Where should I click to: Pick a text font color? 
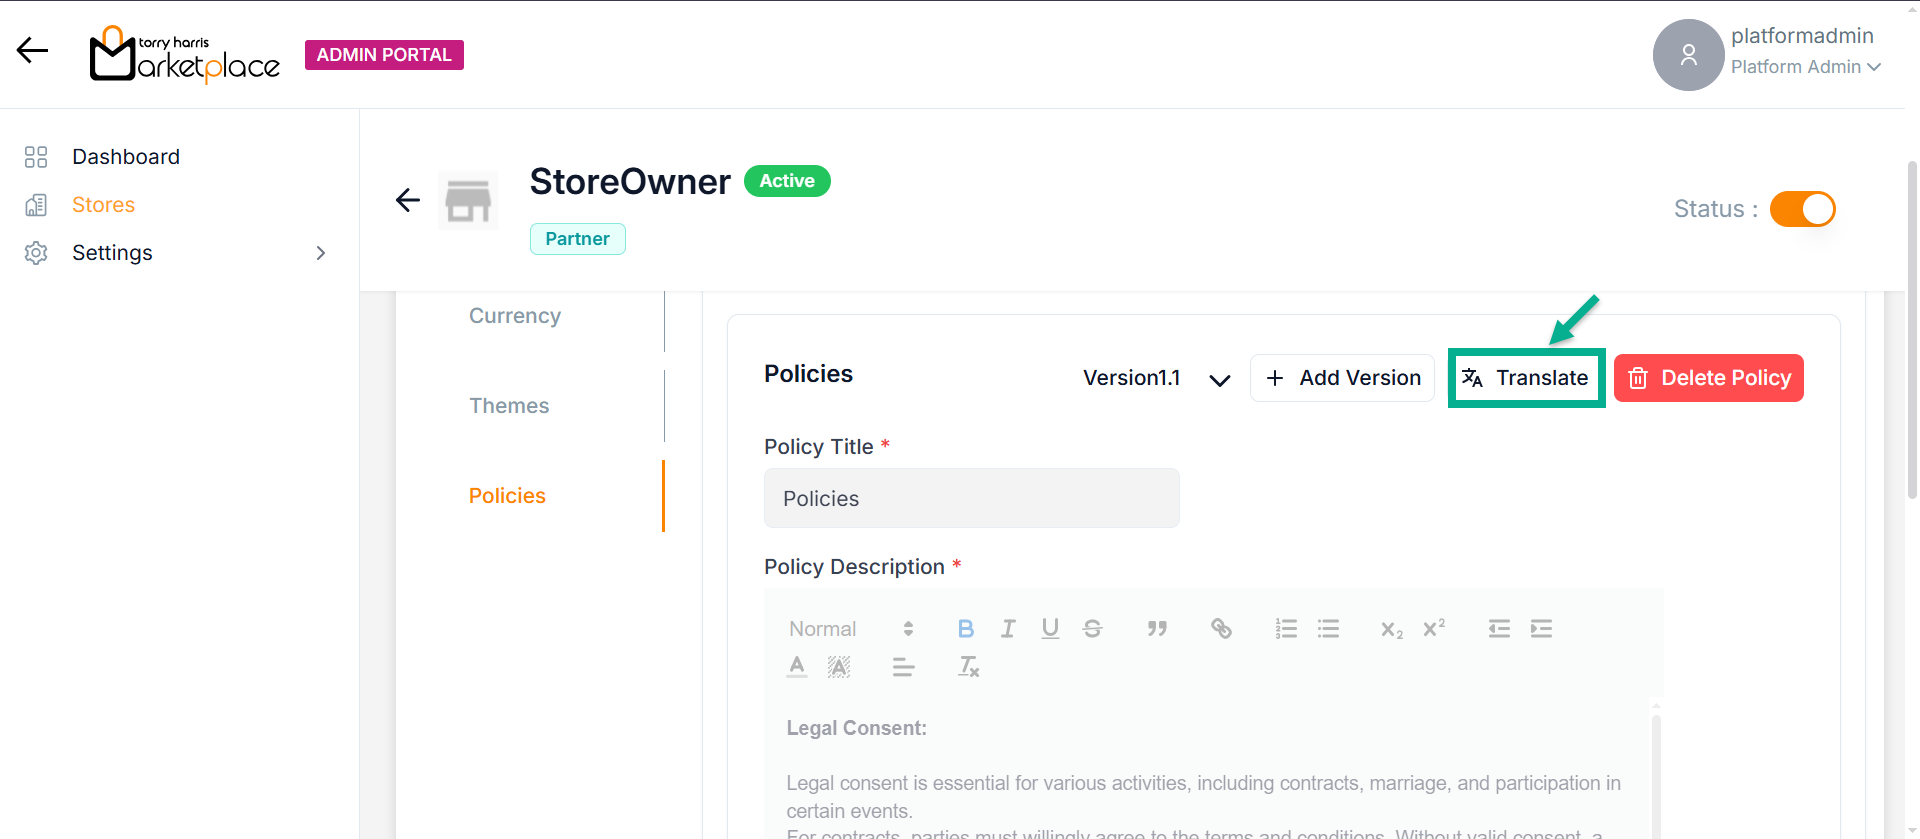pyautogui.click(x=797, y=667)
